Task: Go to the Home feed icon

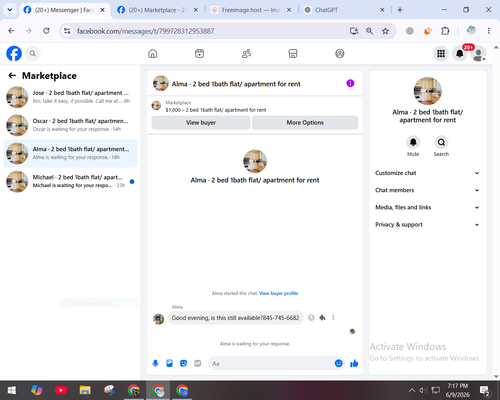Action: [153, 53]
